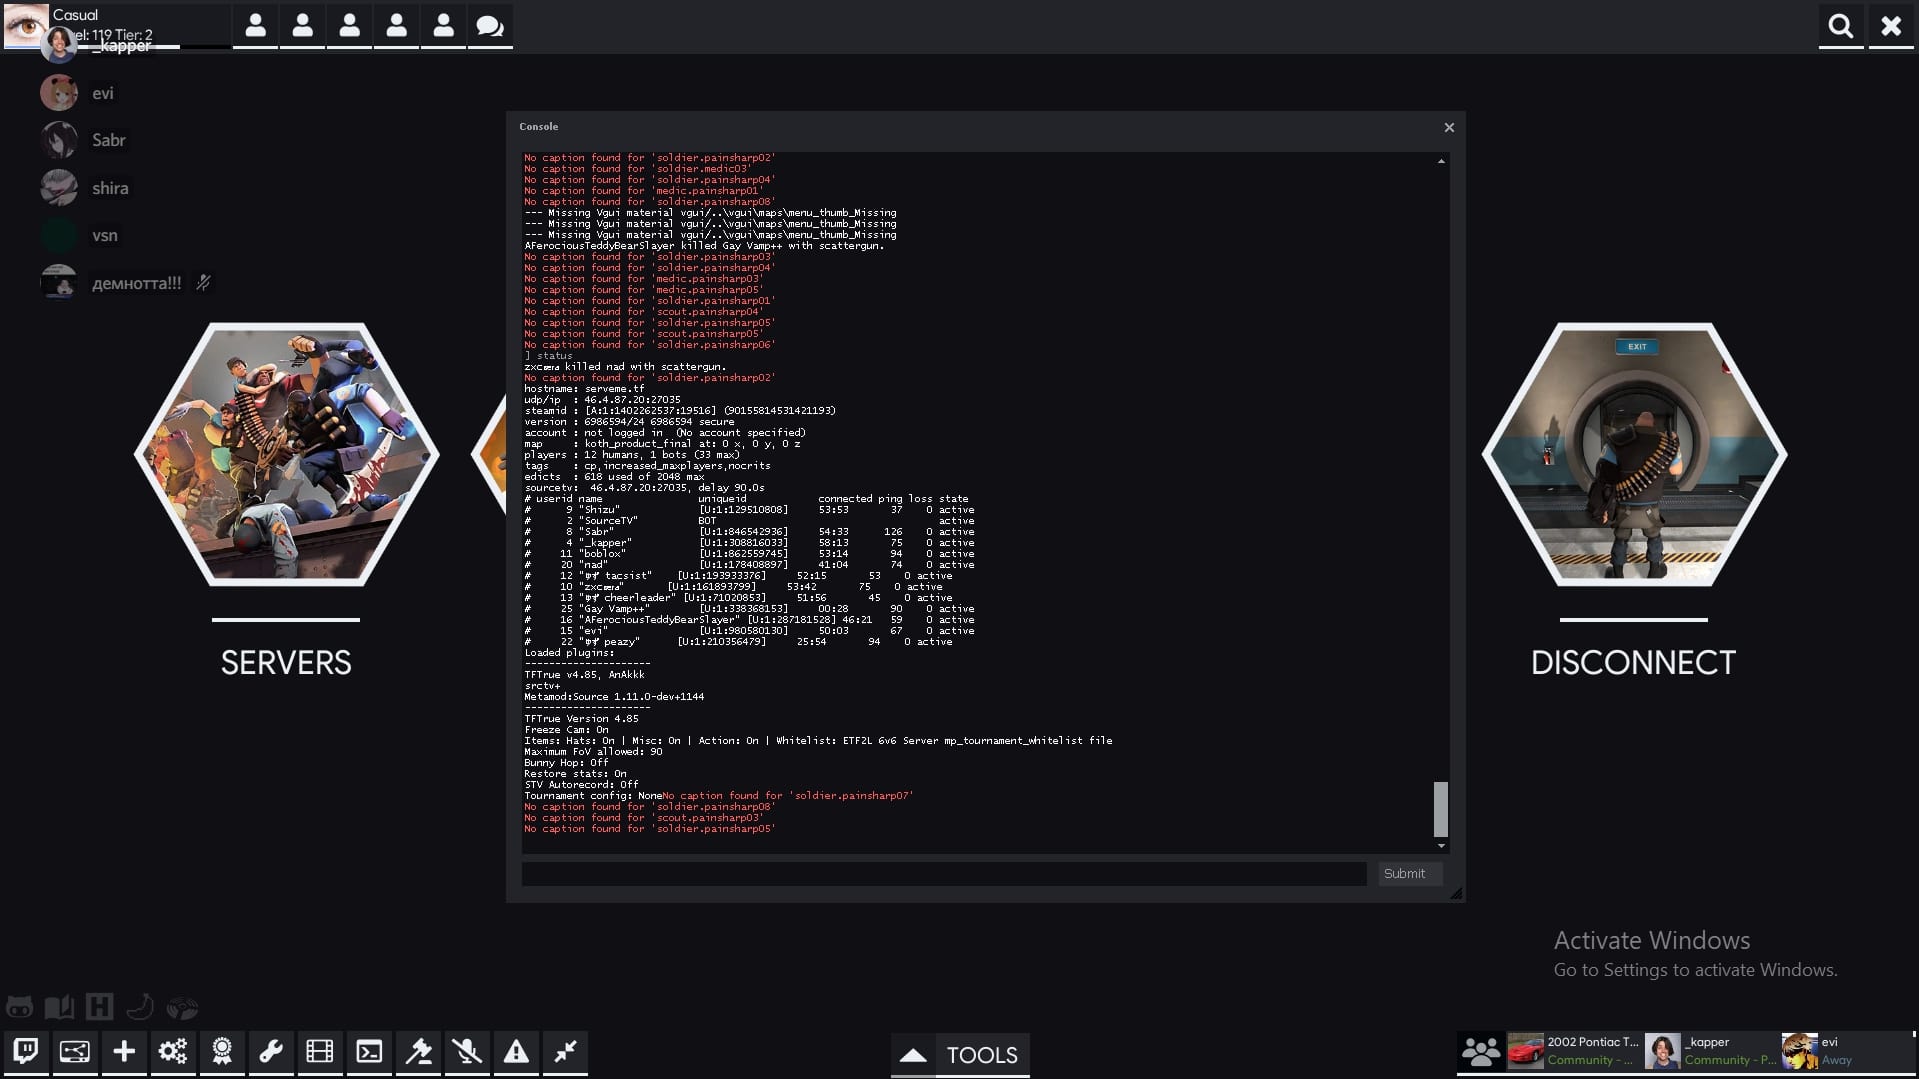This screenshot has width=1919, height=1079.
Task: Open the friends list group icon
Action: point(1480,1051)
